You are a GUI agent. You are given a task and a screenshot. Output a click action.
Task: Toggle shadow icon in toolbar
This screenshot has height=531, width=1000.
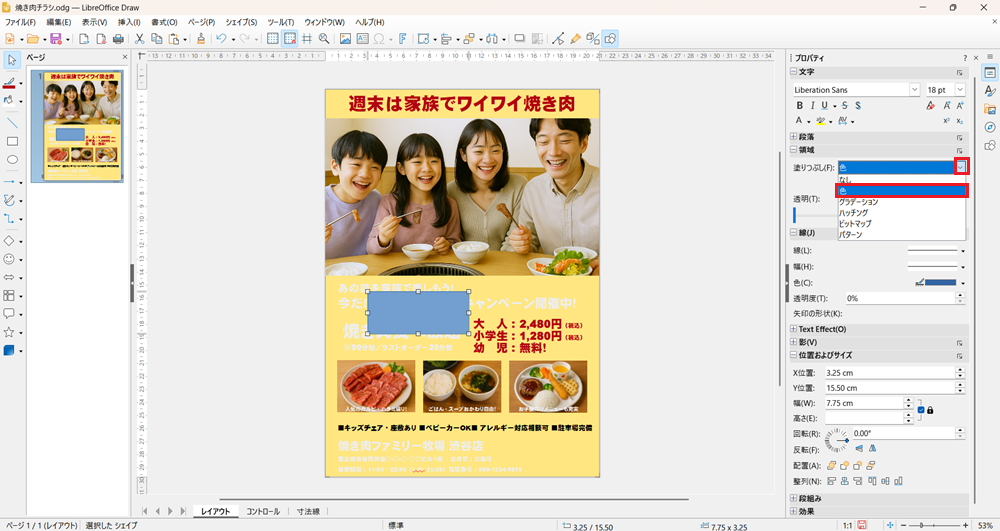tap(519, 38)
